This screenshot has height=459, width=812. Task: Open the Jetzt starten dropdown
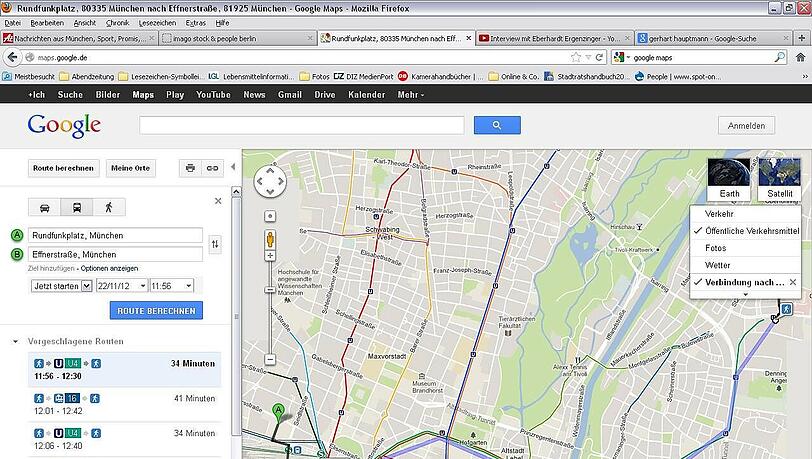click(x=62, y=285)
